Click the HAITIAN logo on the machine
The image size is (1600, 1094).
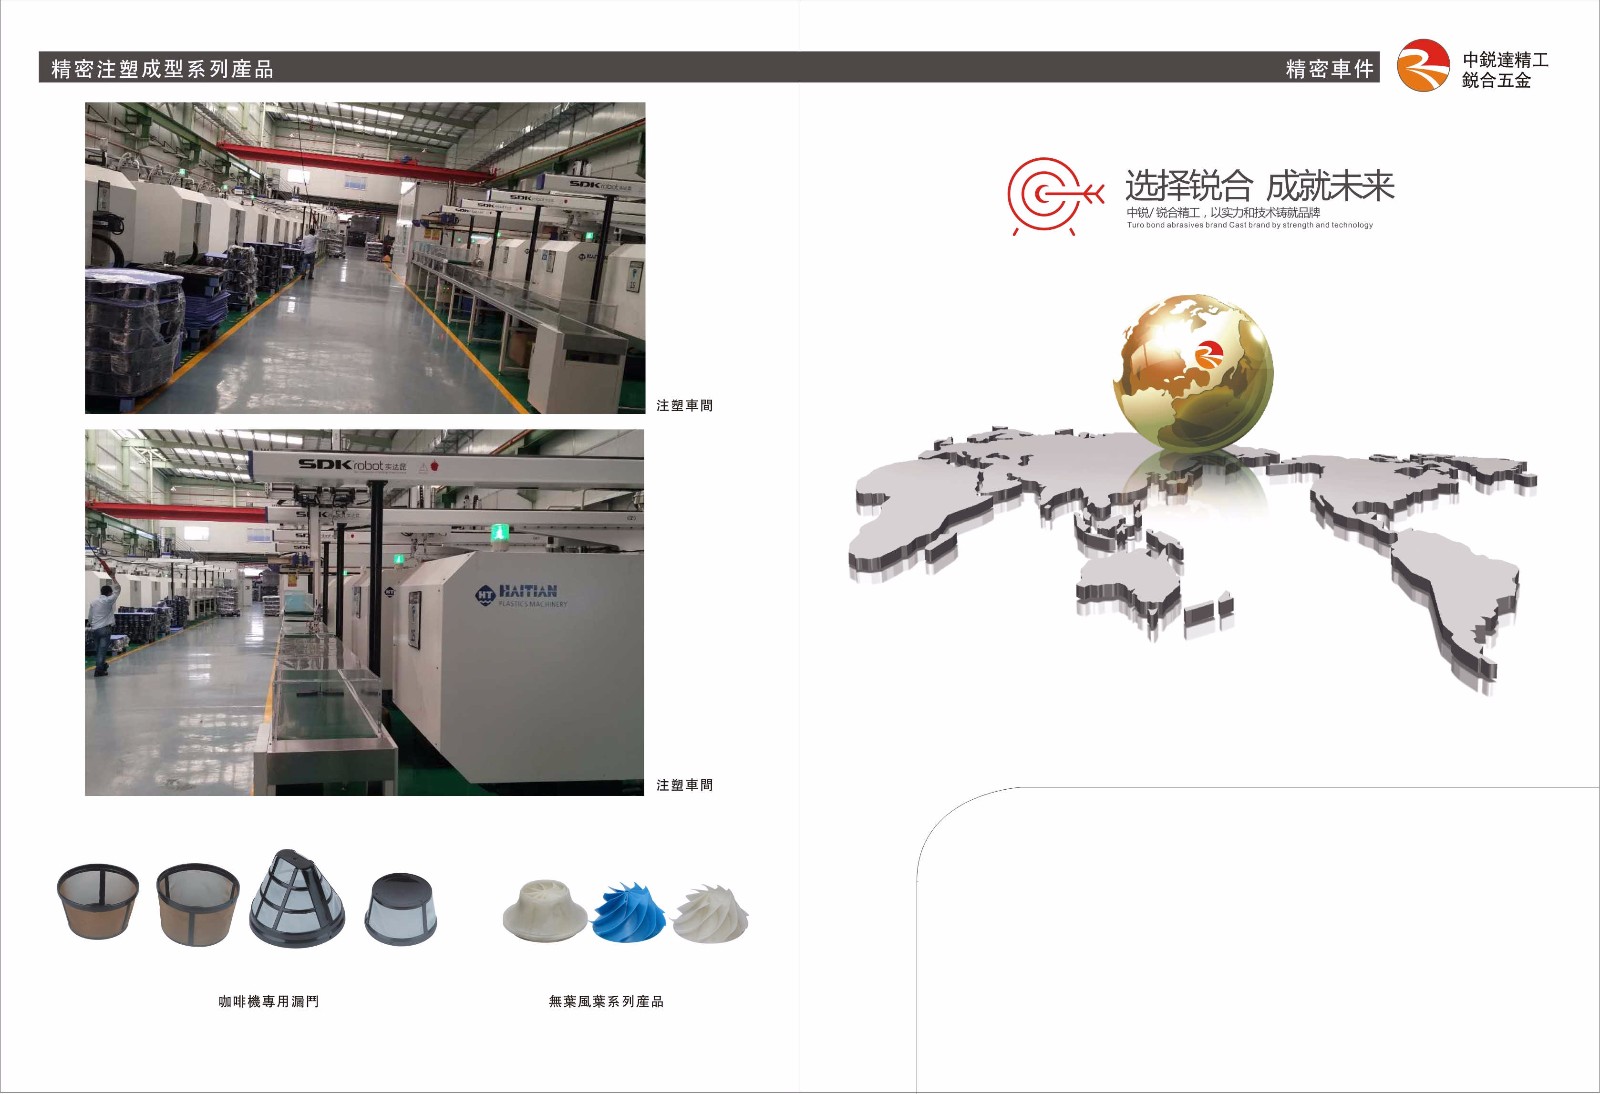(520, 594)
